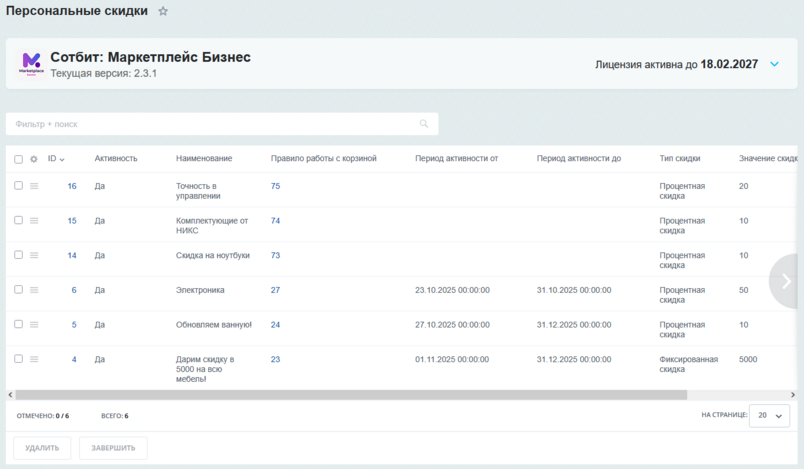The image size is (804, 469).
Task: Open row actions menu for ID 6
Action: point(34,290)
